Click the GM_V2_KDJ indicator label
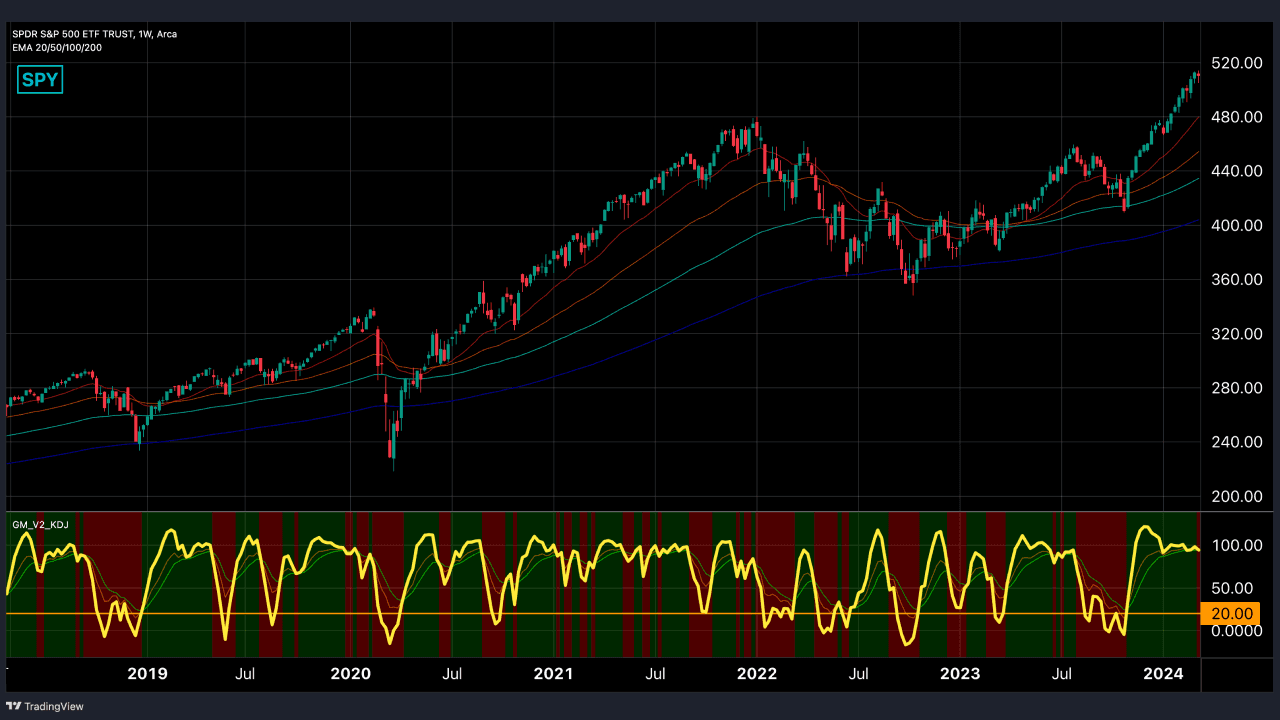This screenshot has width=1280, height=720. (x=40, y=523)
